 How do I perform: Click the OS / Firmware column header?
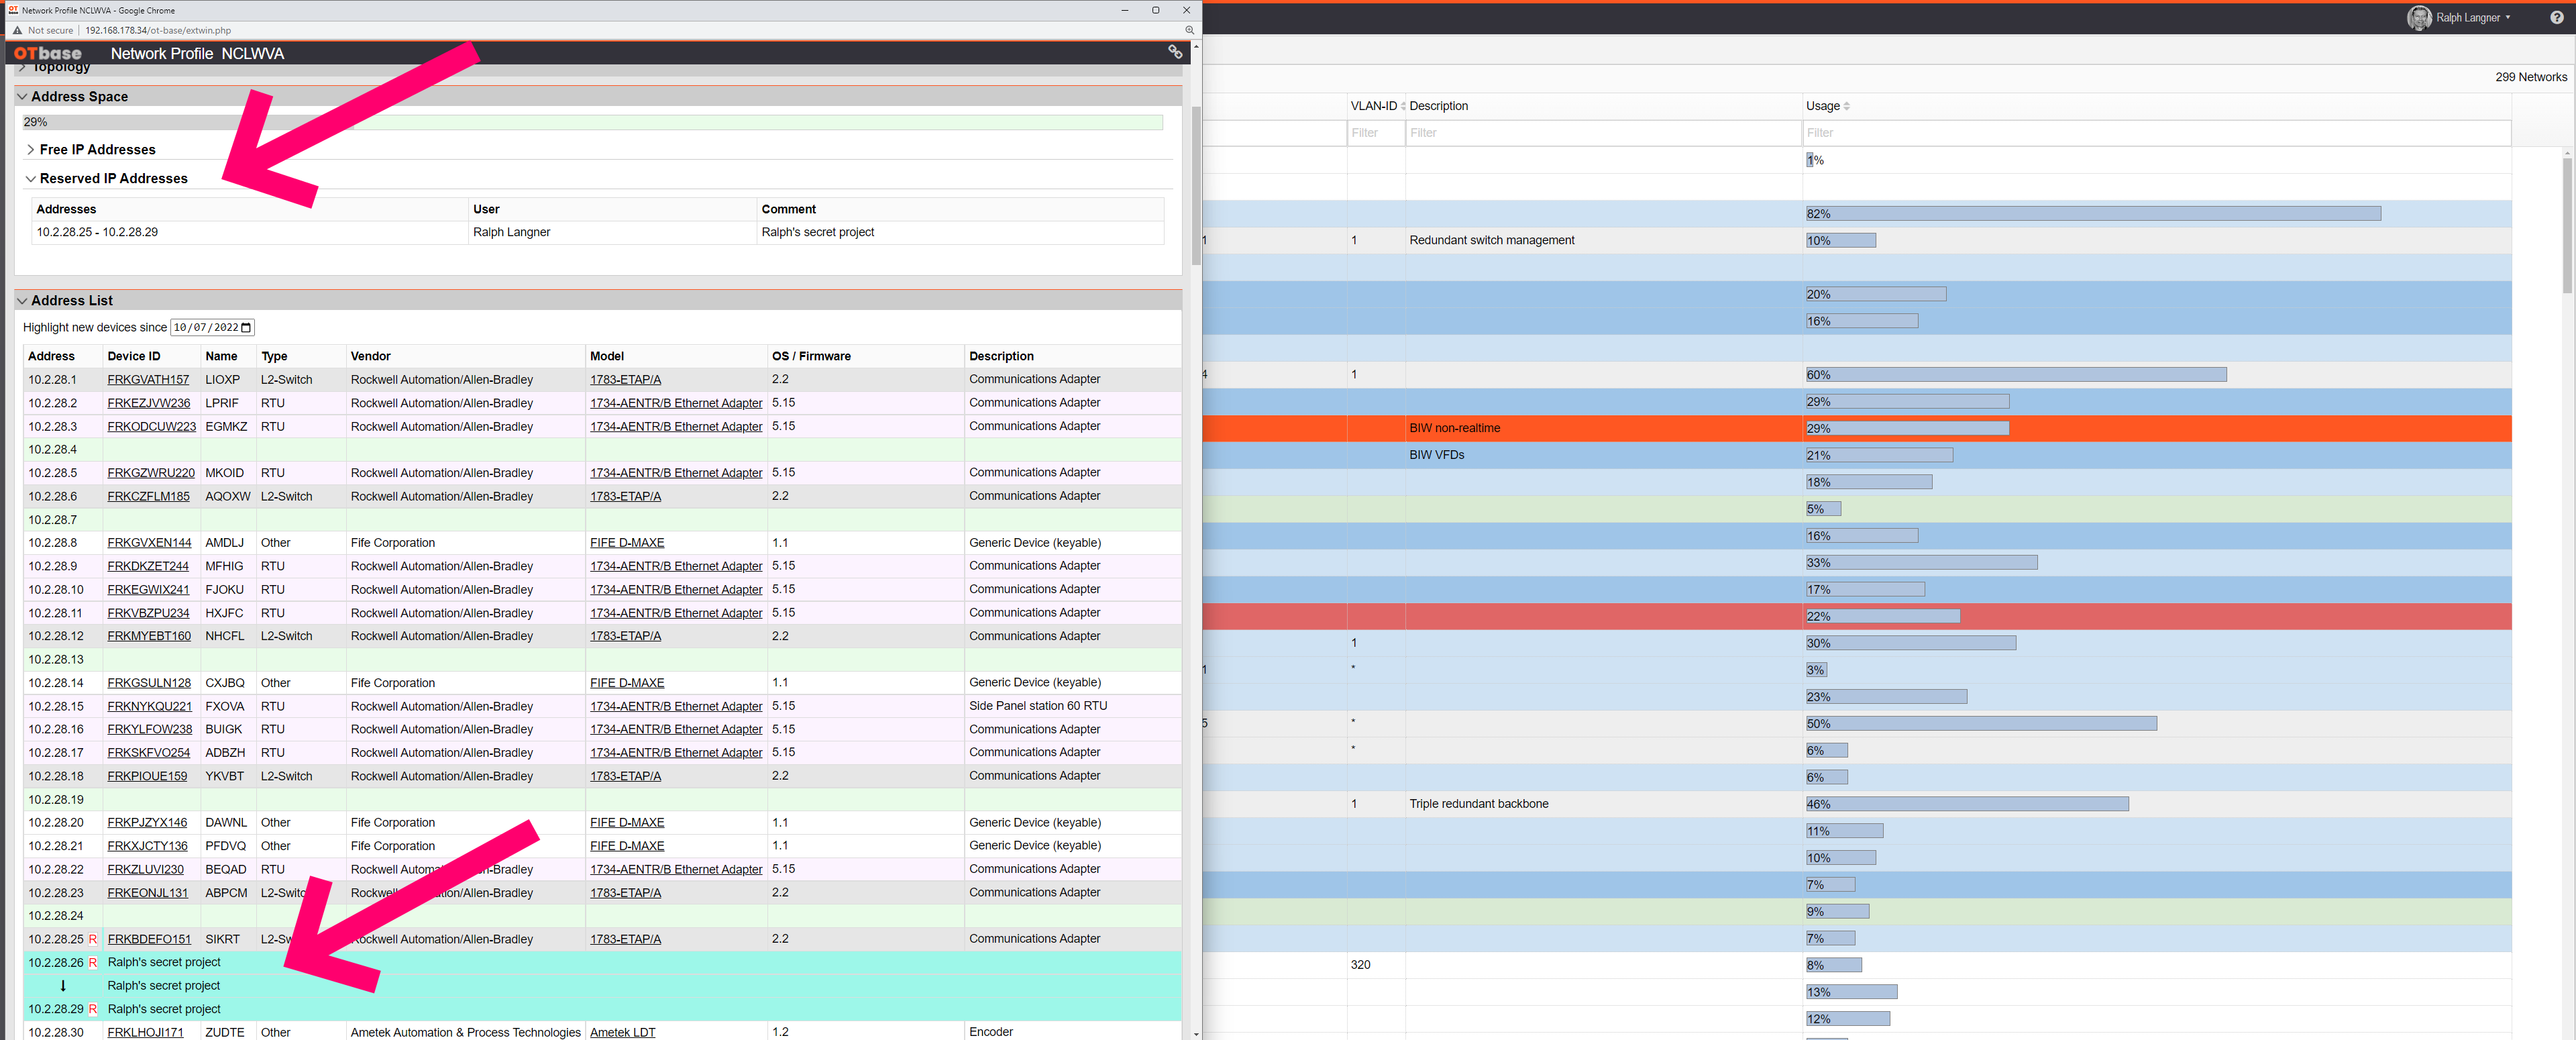(811, 356)
